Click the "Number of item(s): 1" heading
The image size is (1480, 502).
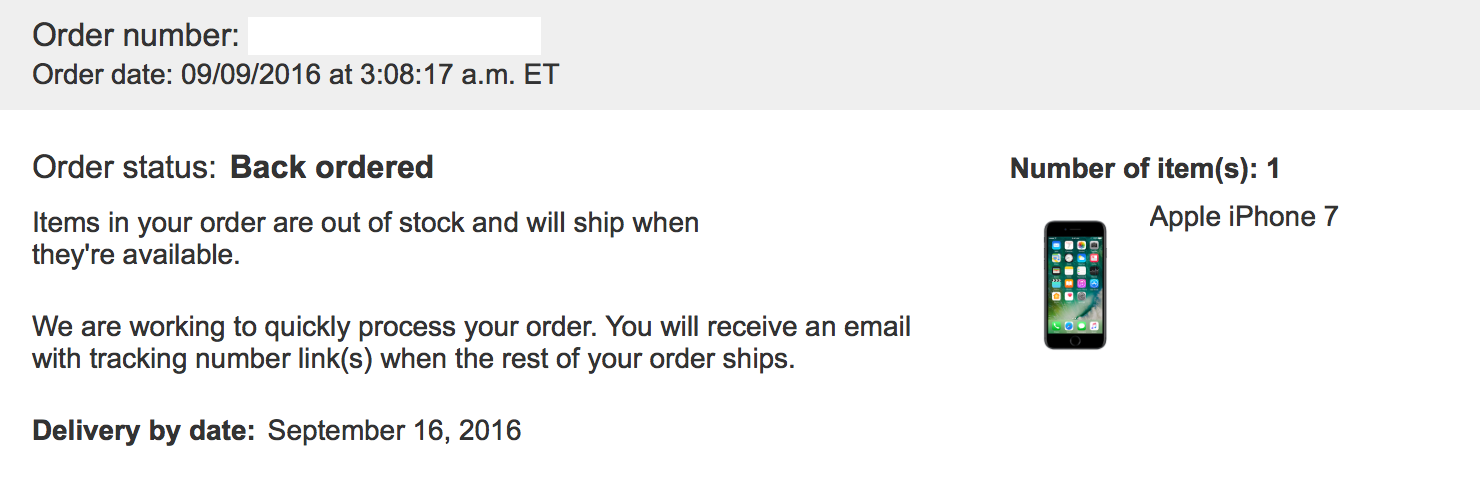click(1144, 169)
